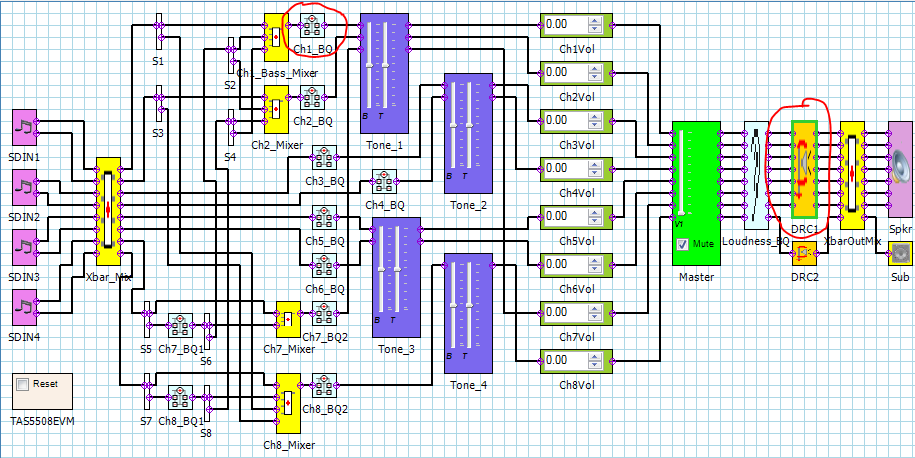
Task: Select the Sub subwoofer output block
Action: tap(900, 253)
